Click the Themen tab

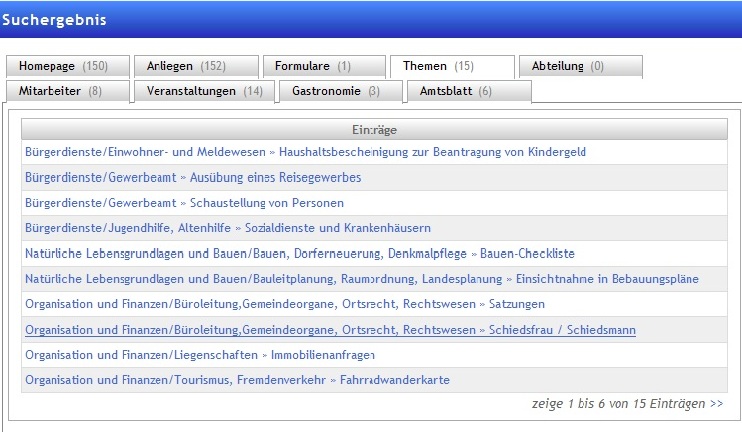click(451, 66)
